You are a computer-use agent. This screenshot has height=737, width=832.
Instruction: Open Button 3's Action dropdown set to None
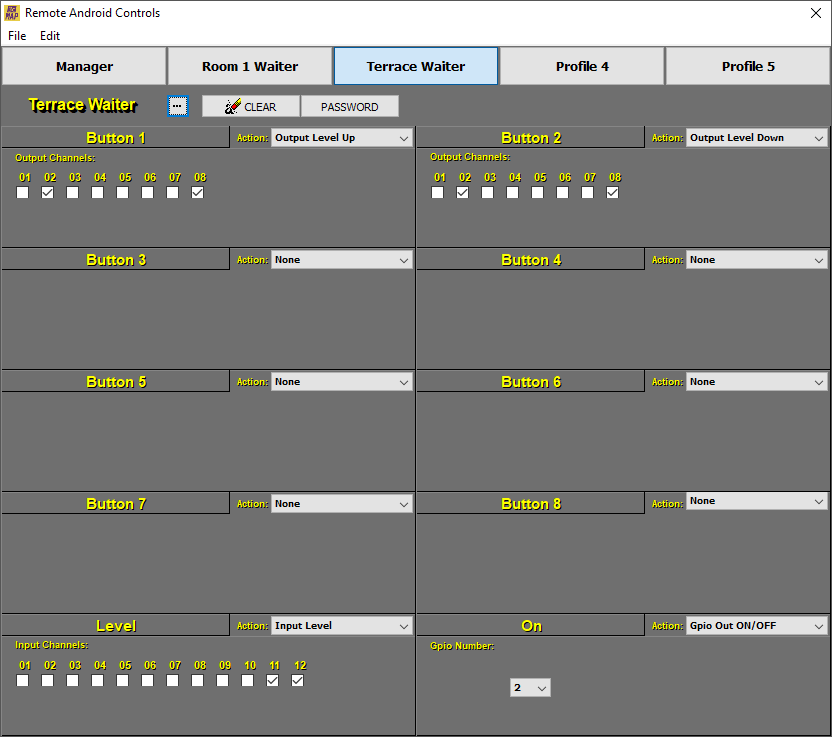[341, 259]
